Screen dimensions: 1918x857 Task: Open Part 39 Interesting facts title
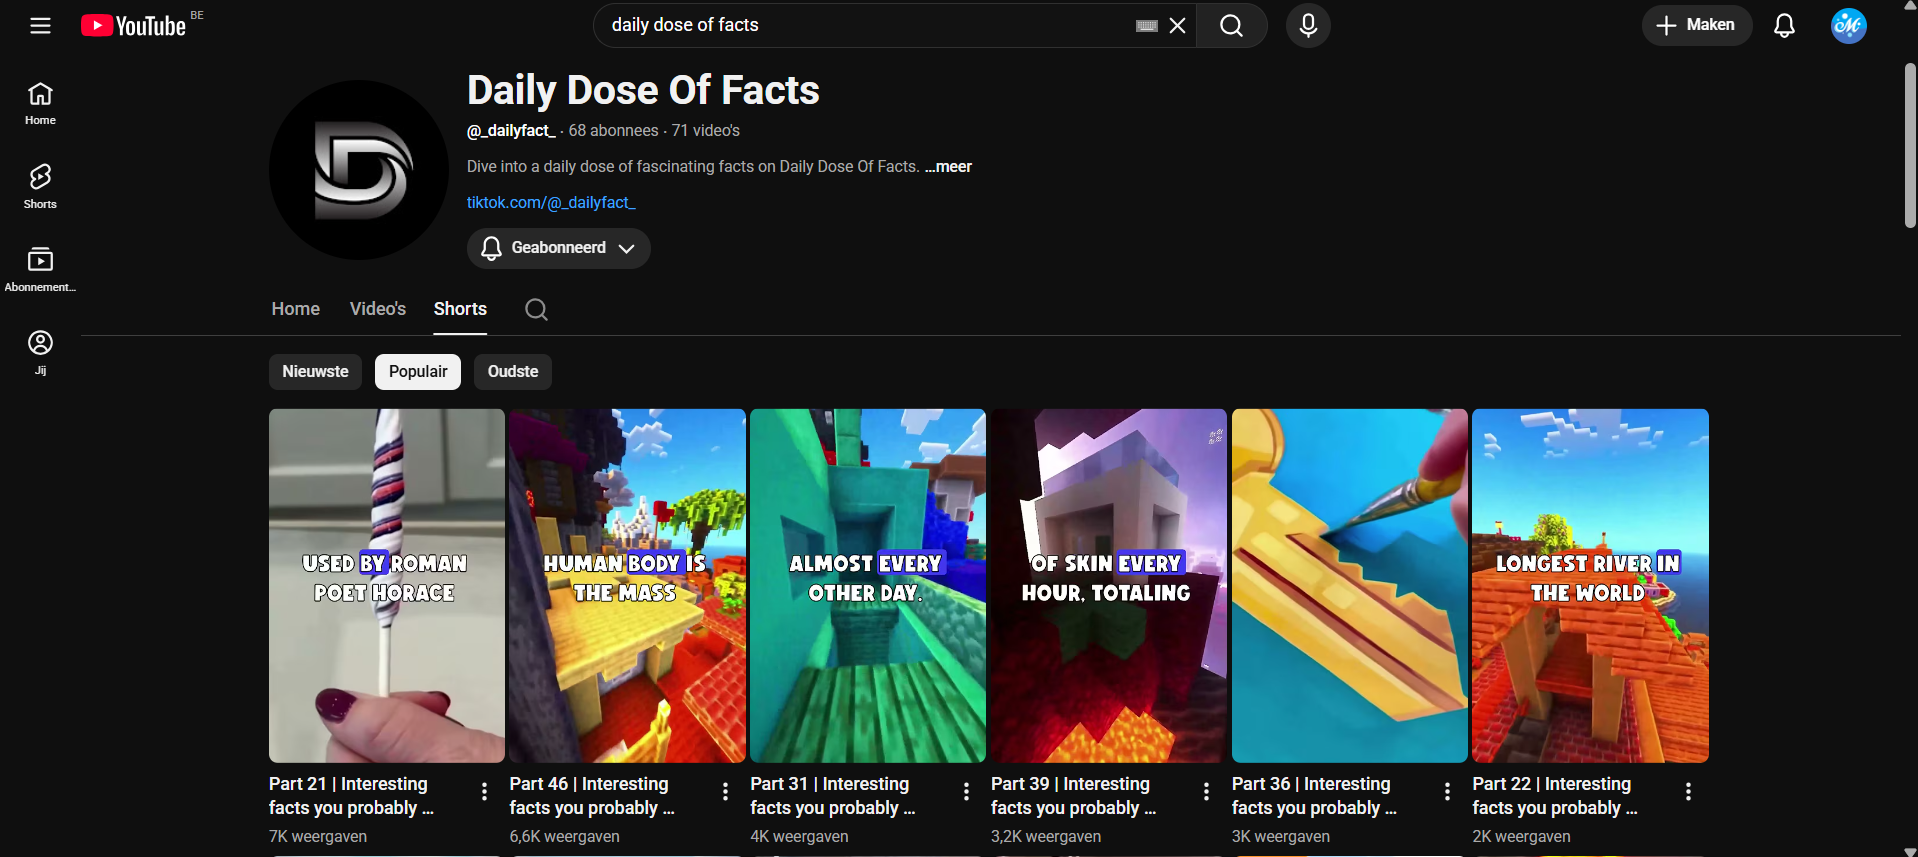1073,796
